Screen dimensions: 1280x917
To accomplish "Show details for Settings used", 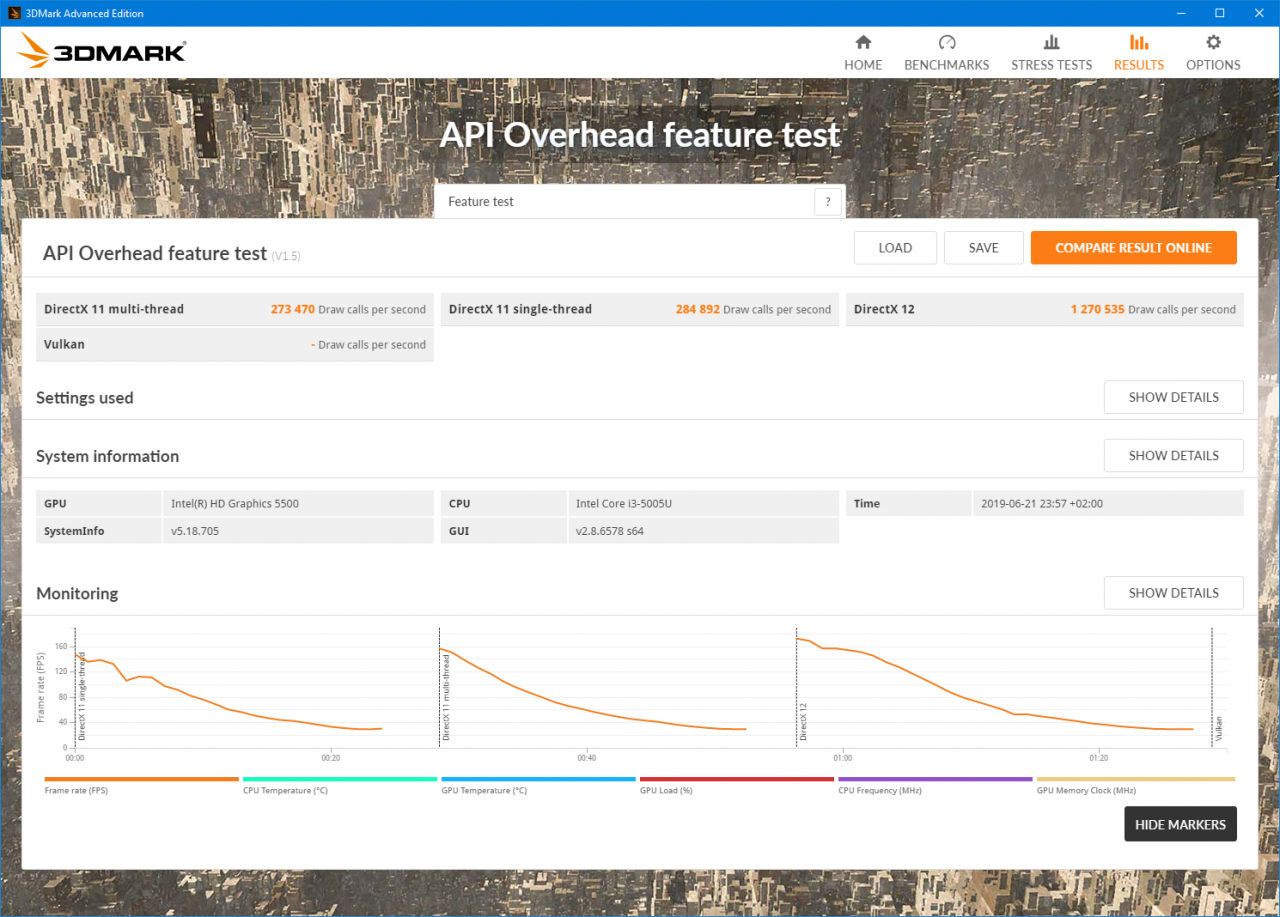I will click(x=1174, y=397).
